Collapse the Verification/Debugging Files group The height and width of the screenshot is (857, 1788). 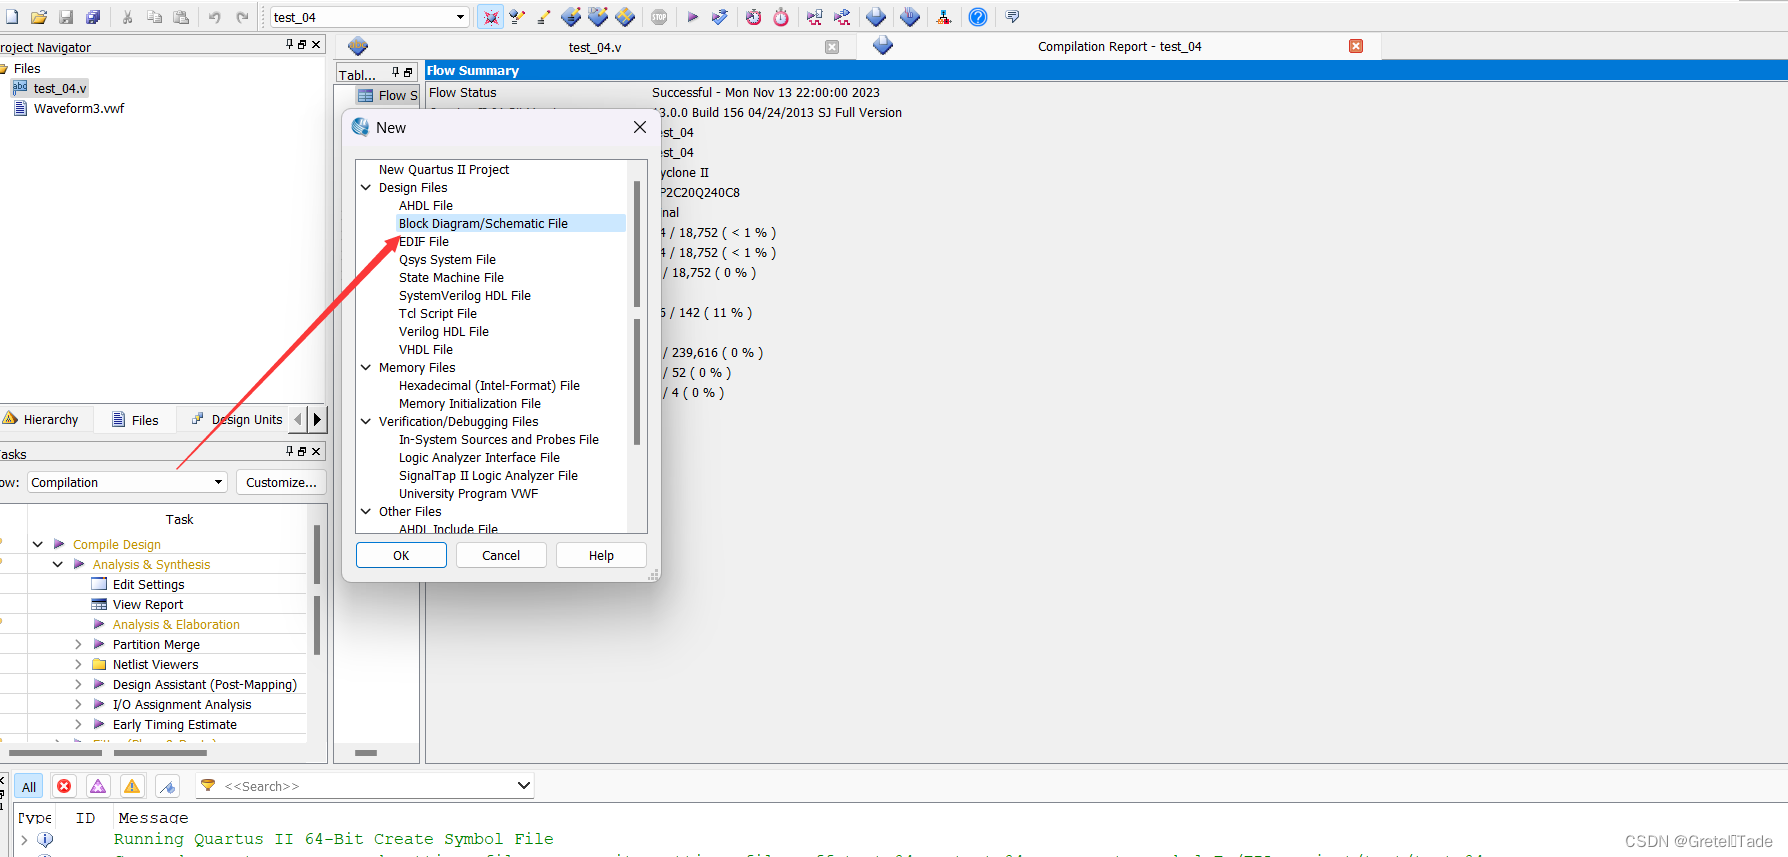(x=366, y=421)
